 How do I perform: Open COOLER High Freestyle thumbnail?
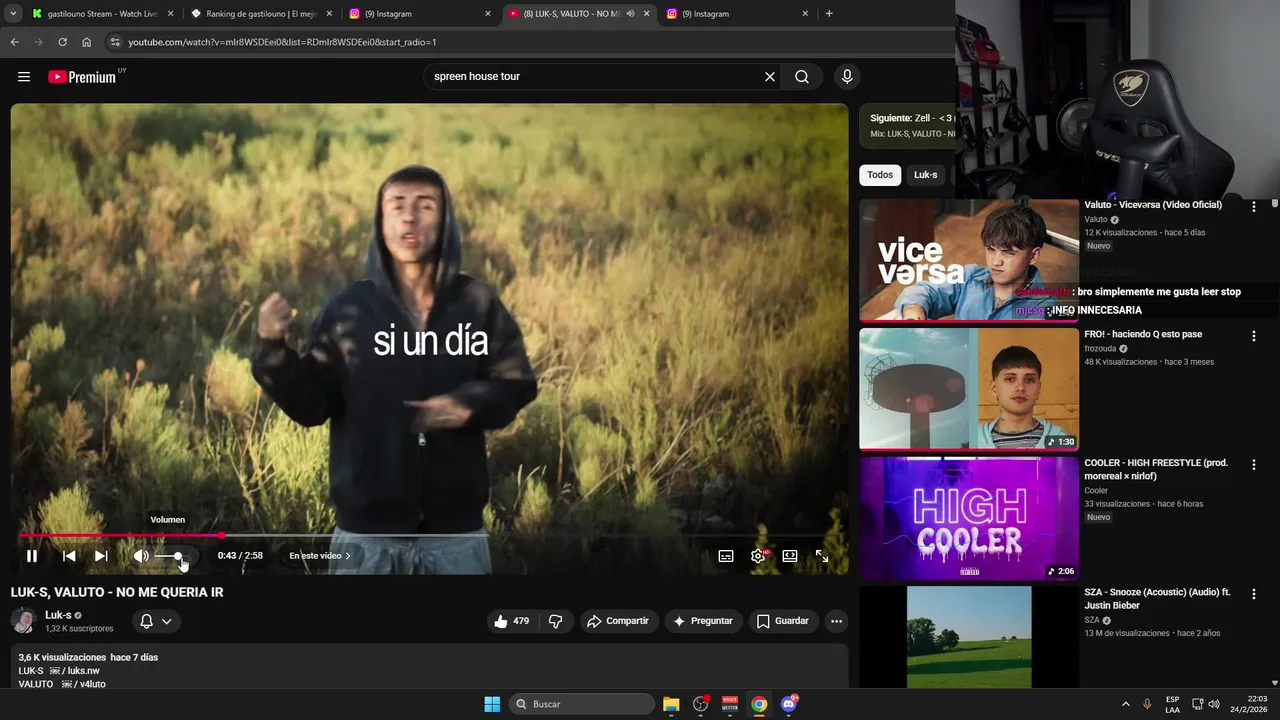coord(969,518)
